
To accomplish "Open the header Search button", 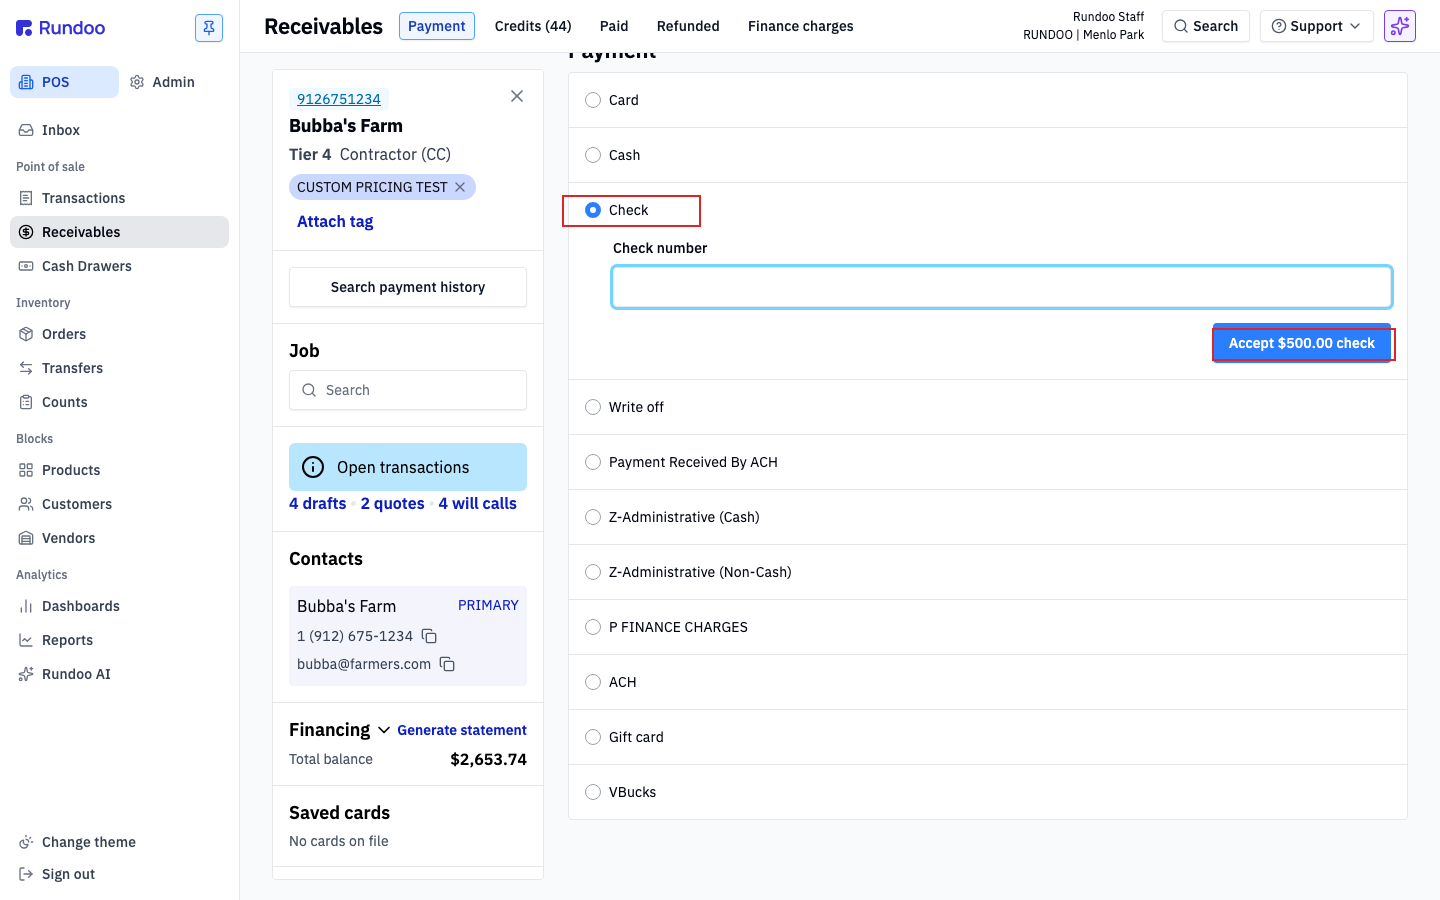I will (1206, 26).
